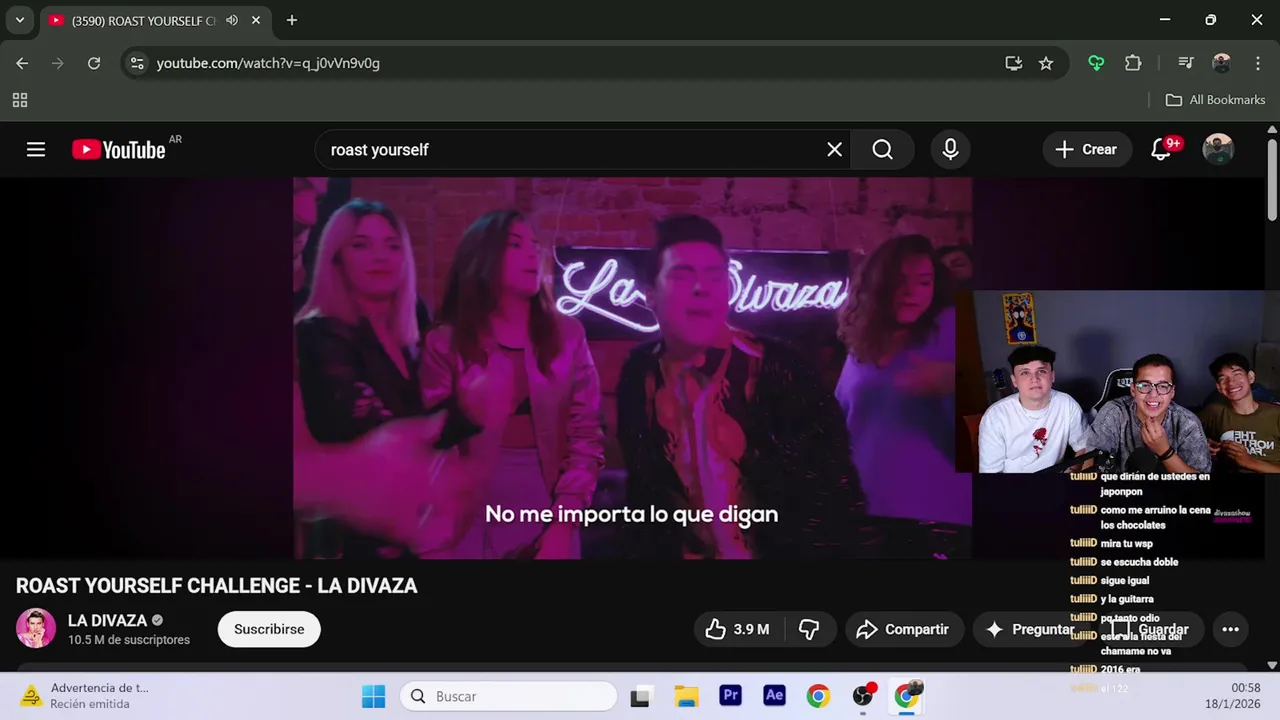Open the tab search dropdown arrow

(x=19, y=20)
